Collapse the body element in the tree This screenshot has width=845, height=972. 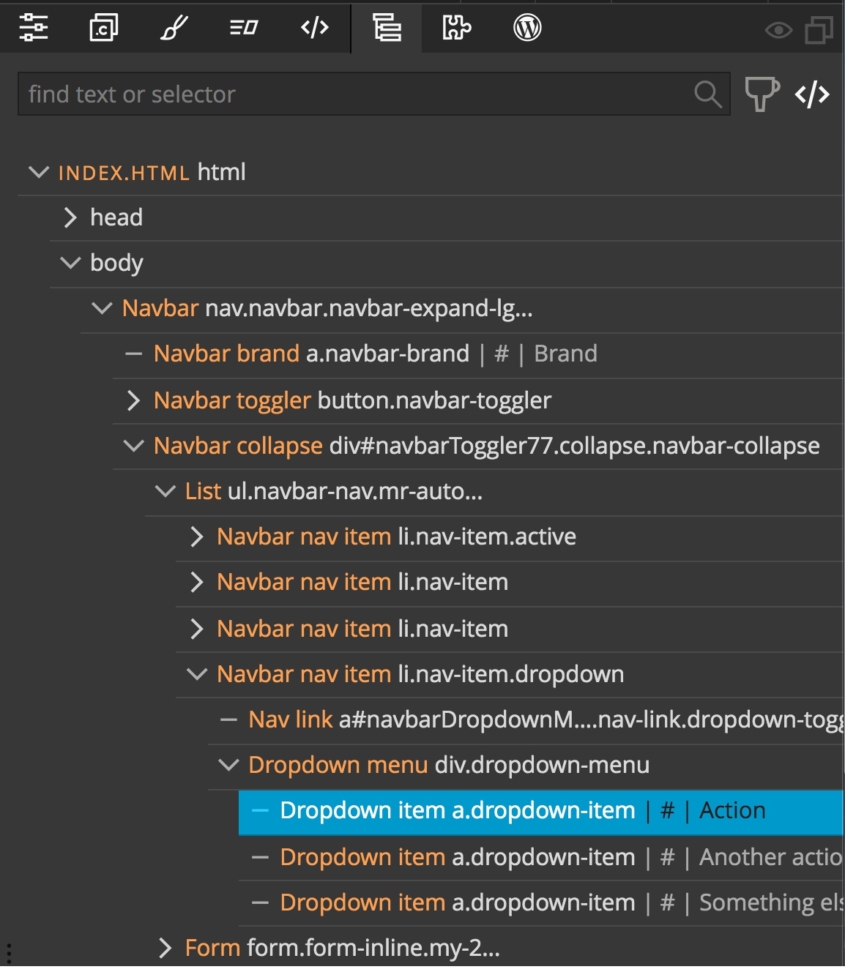69,262
